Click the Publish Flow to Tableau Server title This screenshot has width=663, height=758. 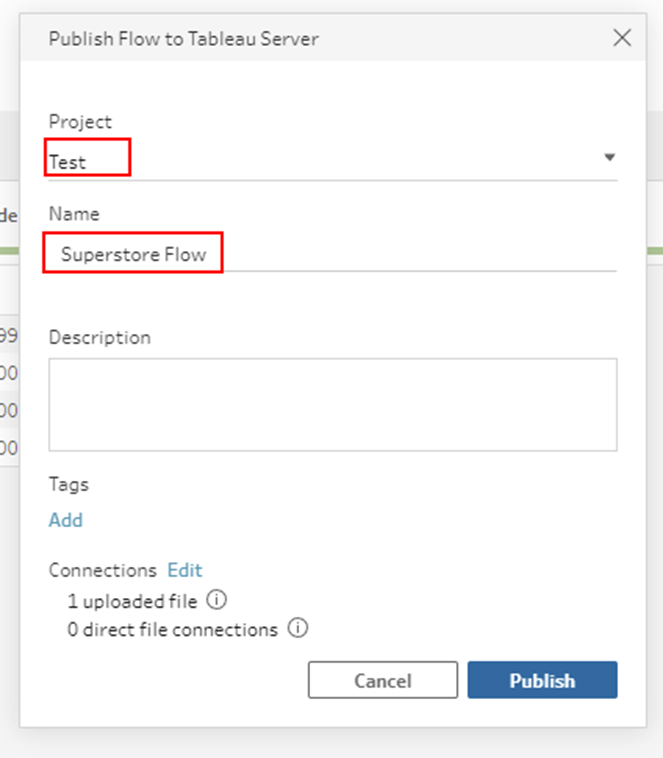[184, 39]
